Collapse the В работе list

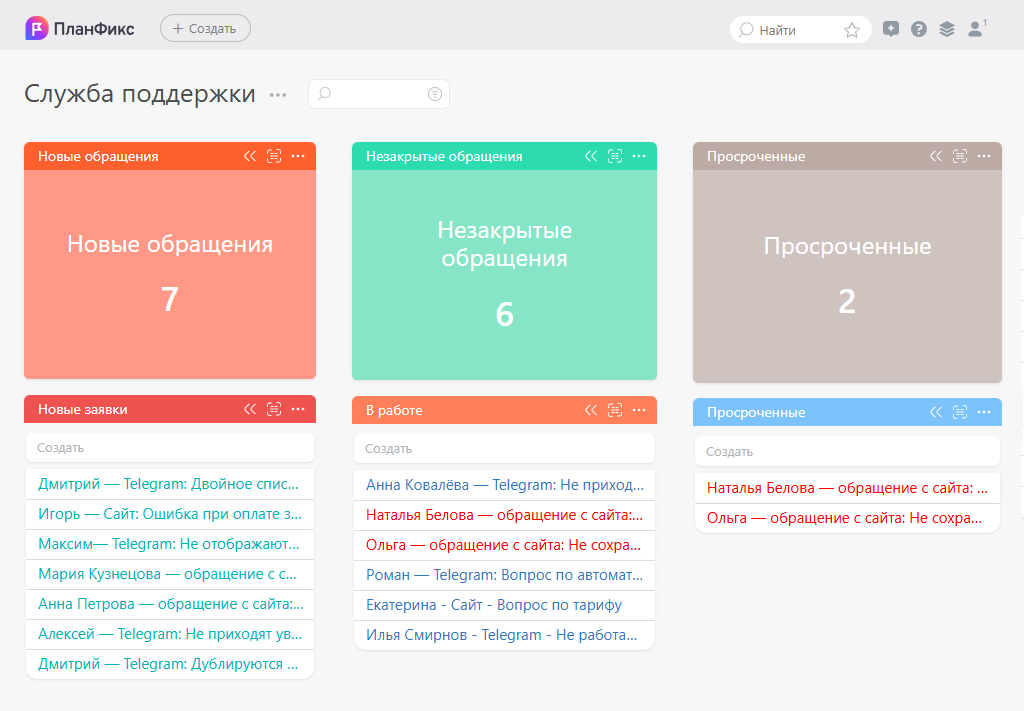590,410
